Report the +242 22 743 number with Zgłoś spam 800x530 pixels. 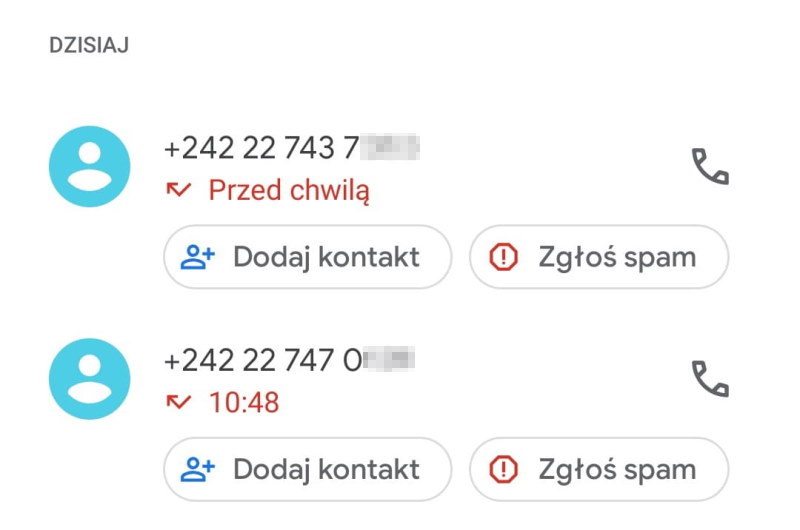click(599, 257)
